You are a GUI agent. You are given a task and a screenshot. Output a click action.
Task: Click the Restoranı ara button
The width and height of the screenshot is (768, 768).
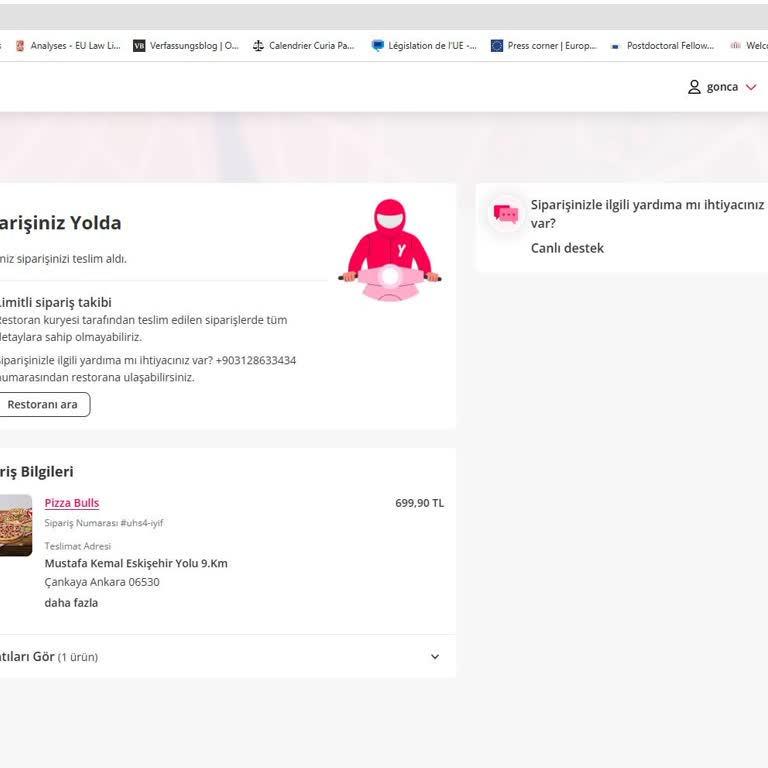43,405
